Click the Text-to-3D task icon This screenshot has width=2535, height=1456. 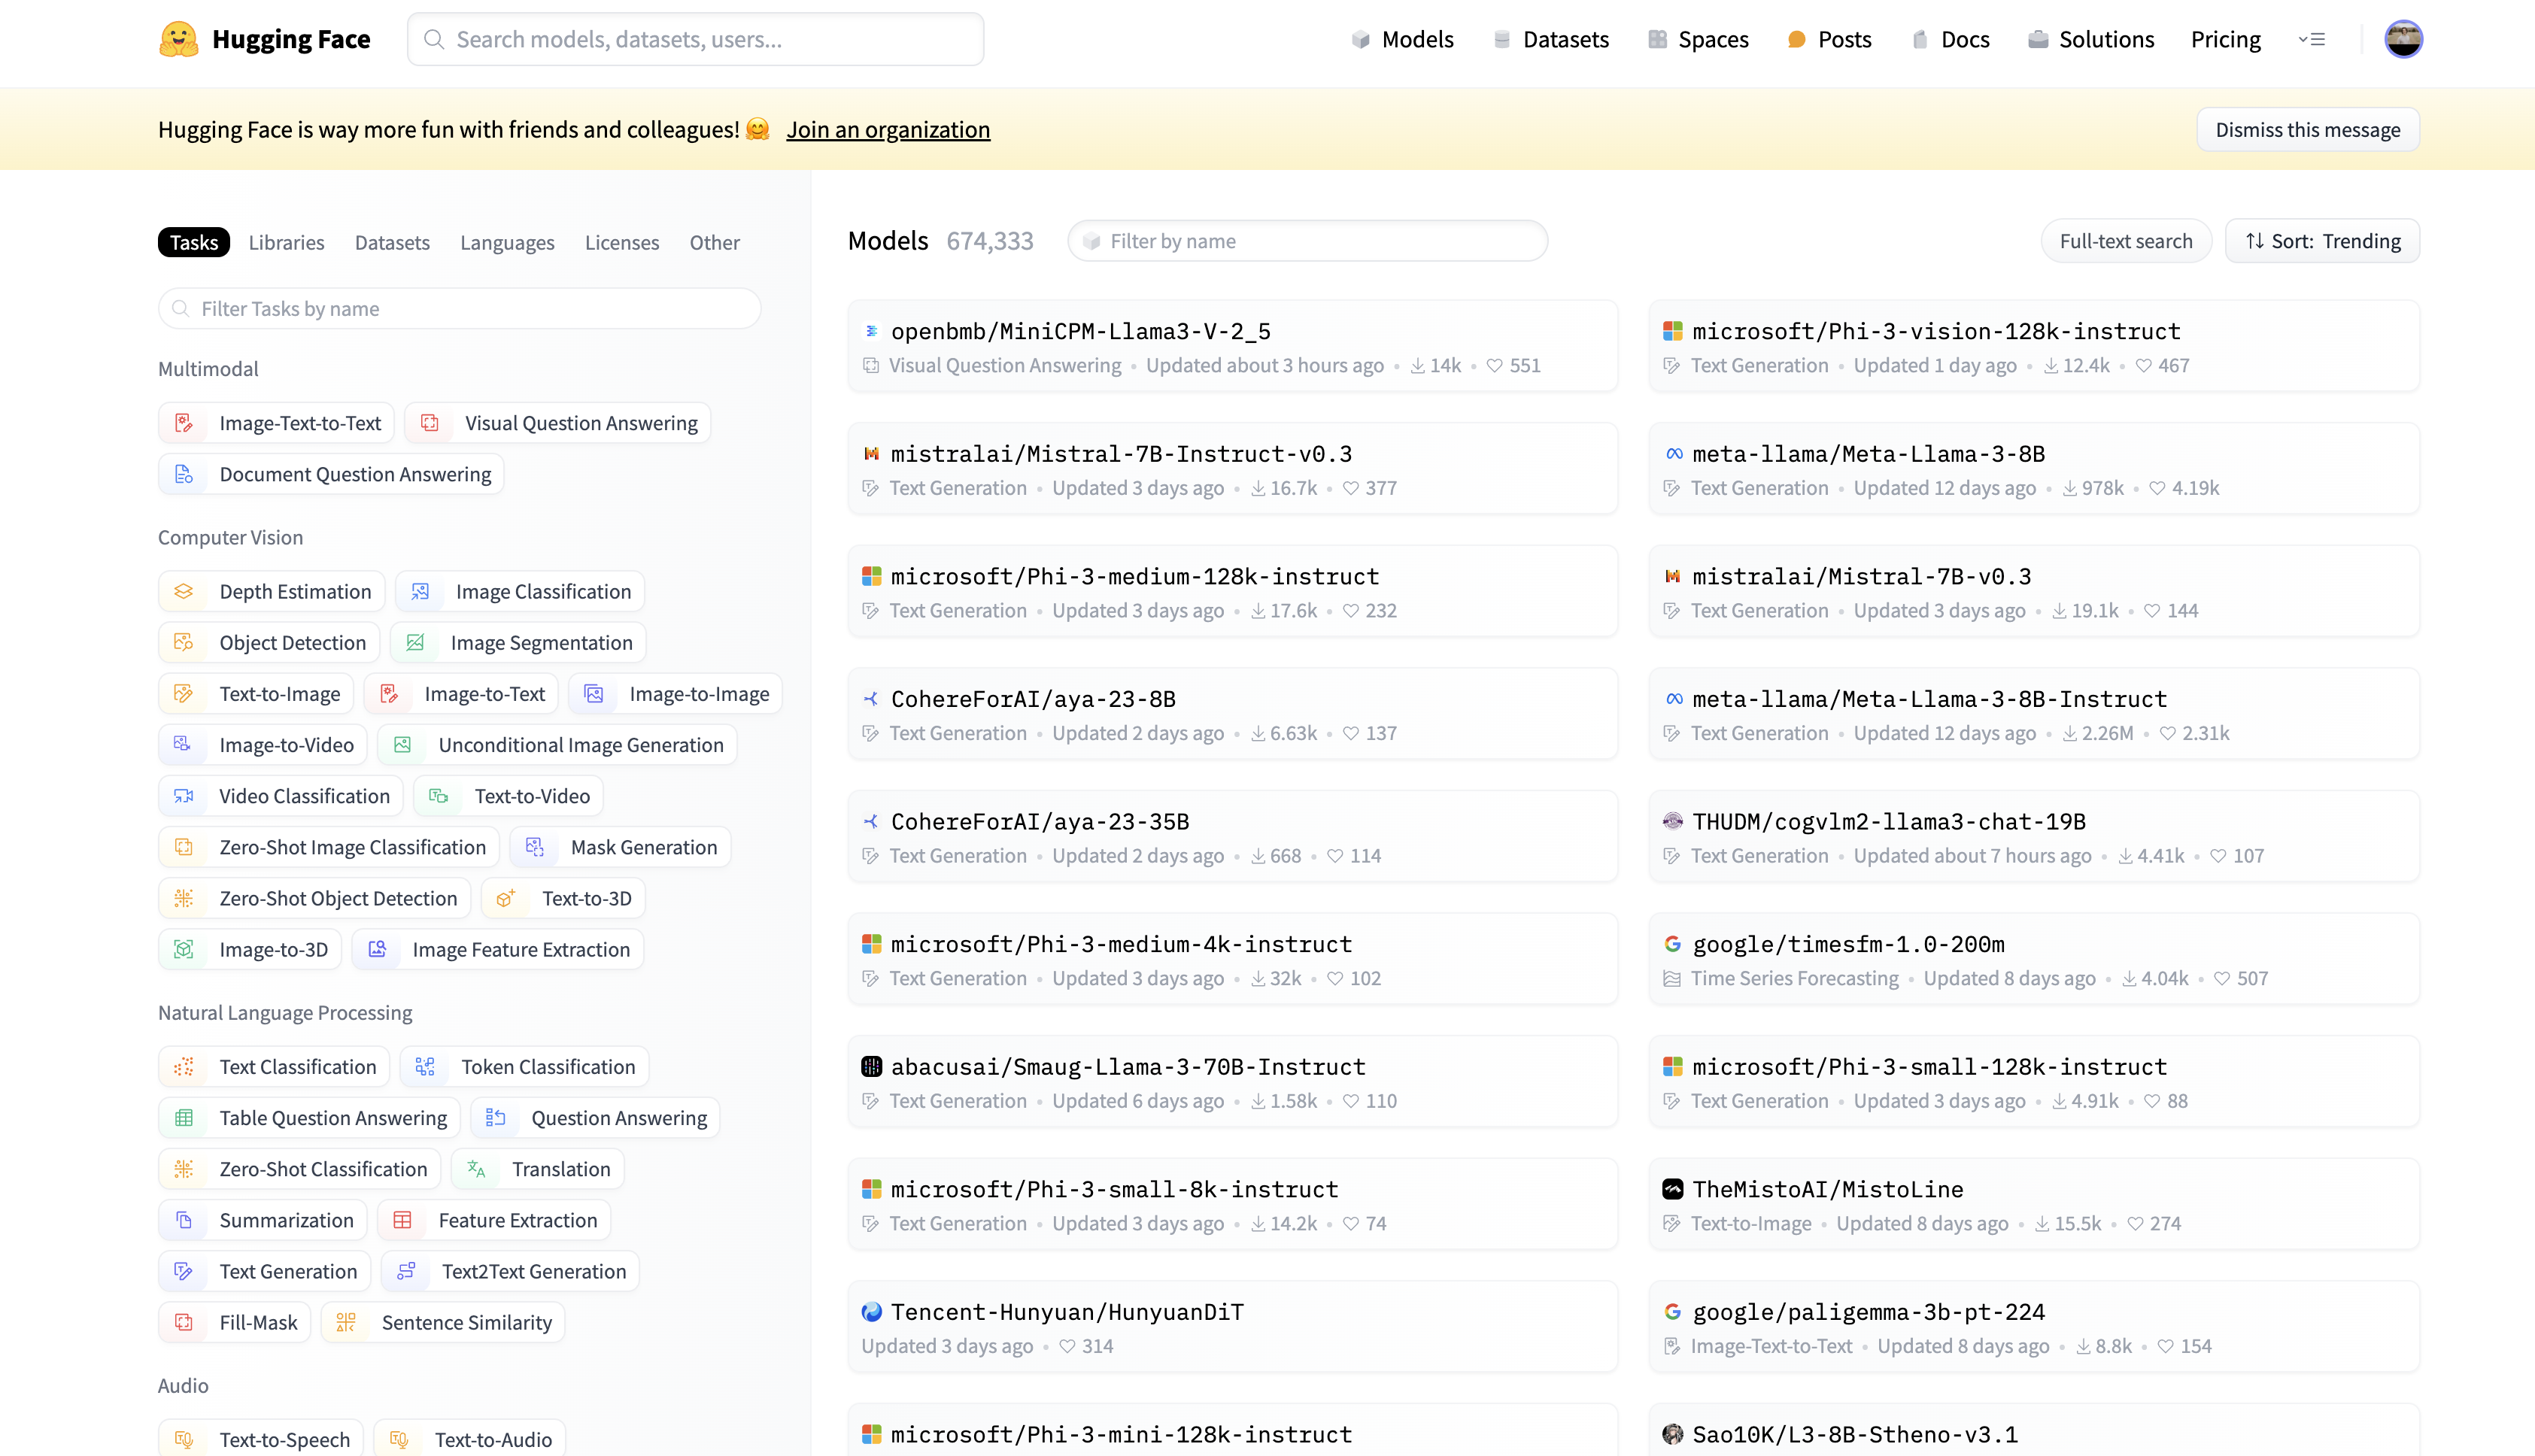pos(506,898)
